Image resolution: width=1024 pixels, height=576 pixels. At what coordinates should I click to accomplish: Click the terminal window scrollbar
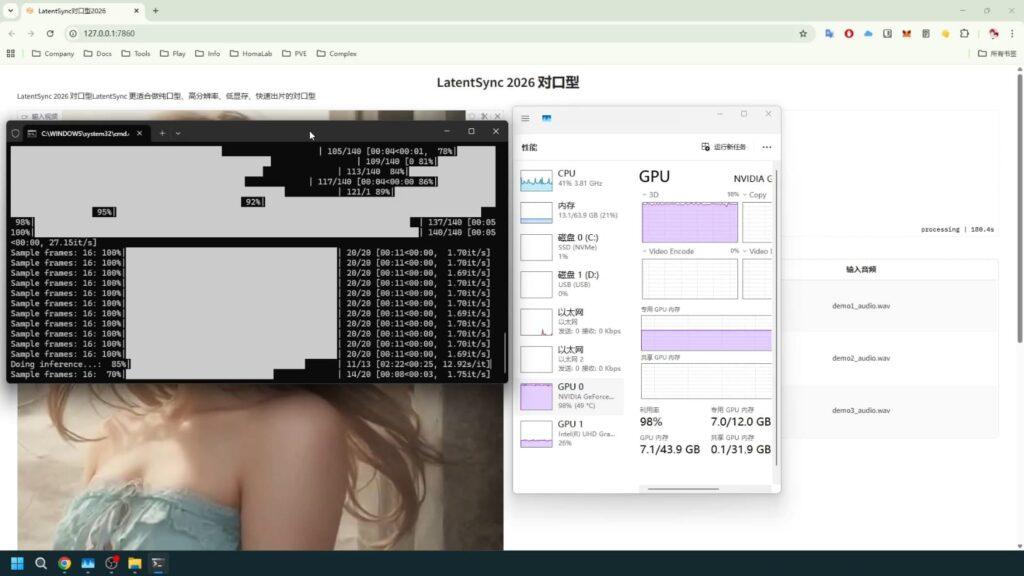[x=505, y=353]
